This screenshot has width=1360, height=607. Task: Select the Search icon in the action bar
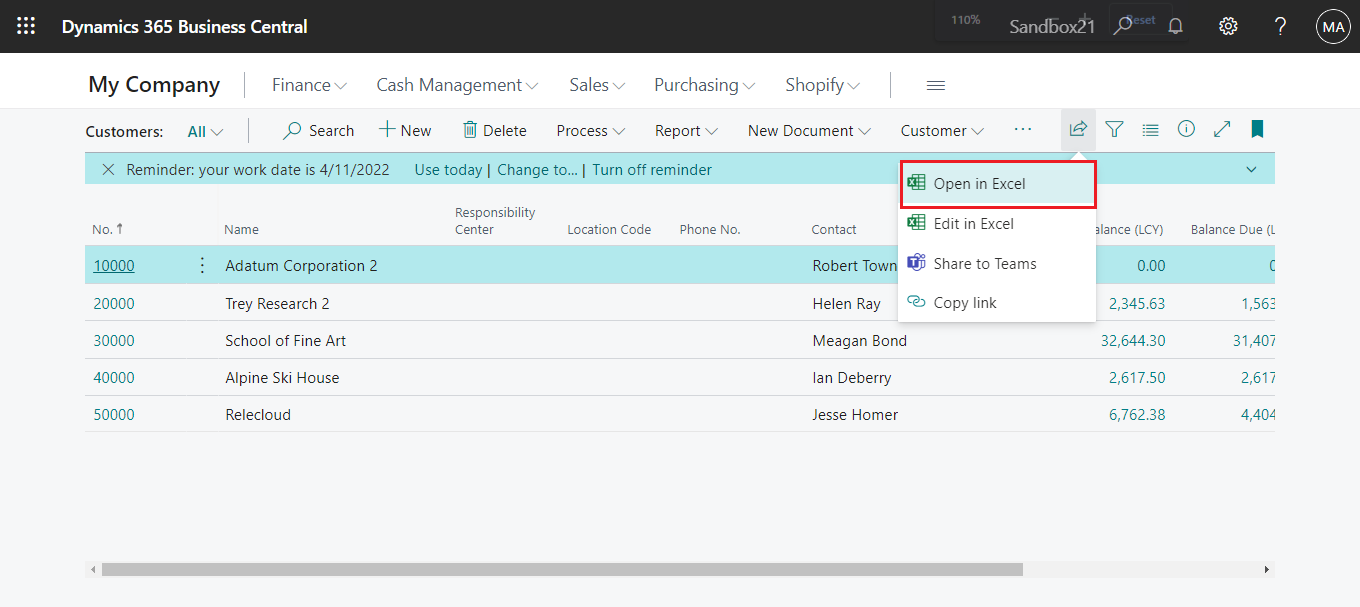click(318, 130)
